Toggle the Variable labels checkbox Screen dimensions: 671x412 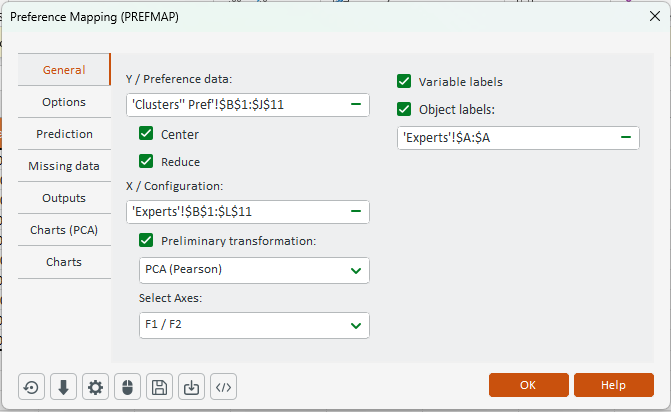(x=404, y=81)
